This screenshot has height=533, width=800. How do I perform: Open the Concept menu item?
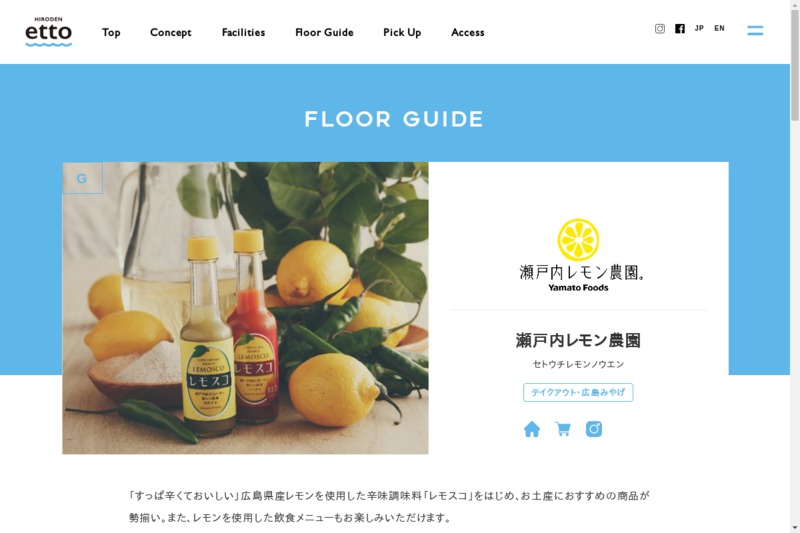click(x=170, y=32)
